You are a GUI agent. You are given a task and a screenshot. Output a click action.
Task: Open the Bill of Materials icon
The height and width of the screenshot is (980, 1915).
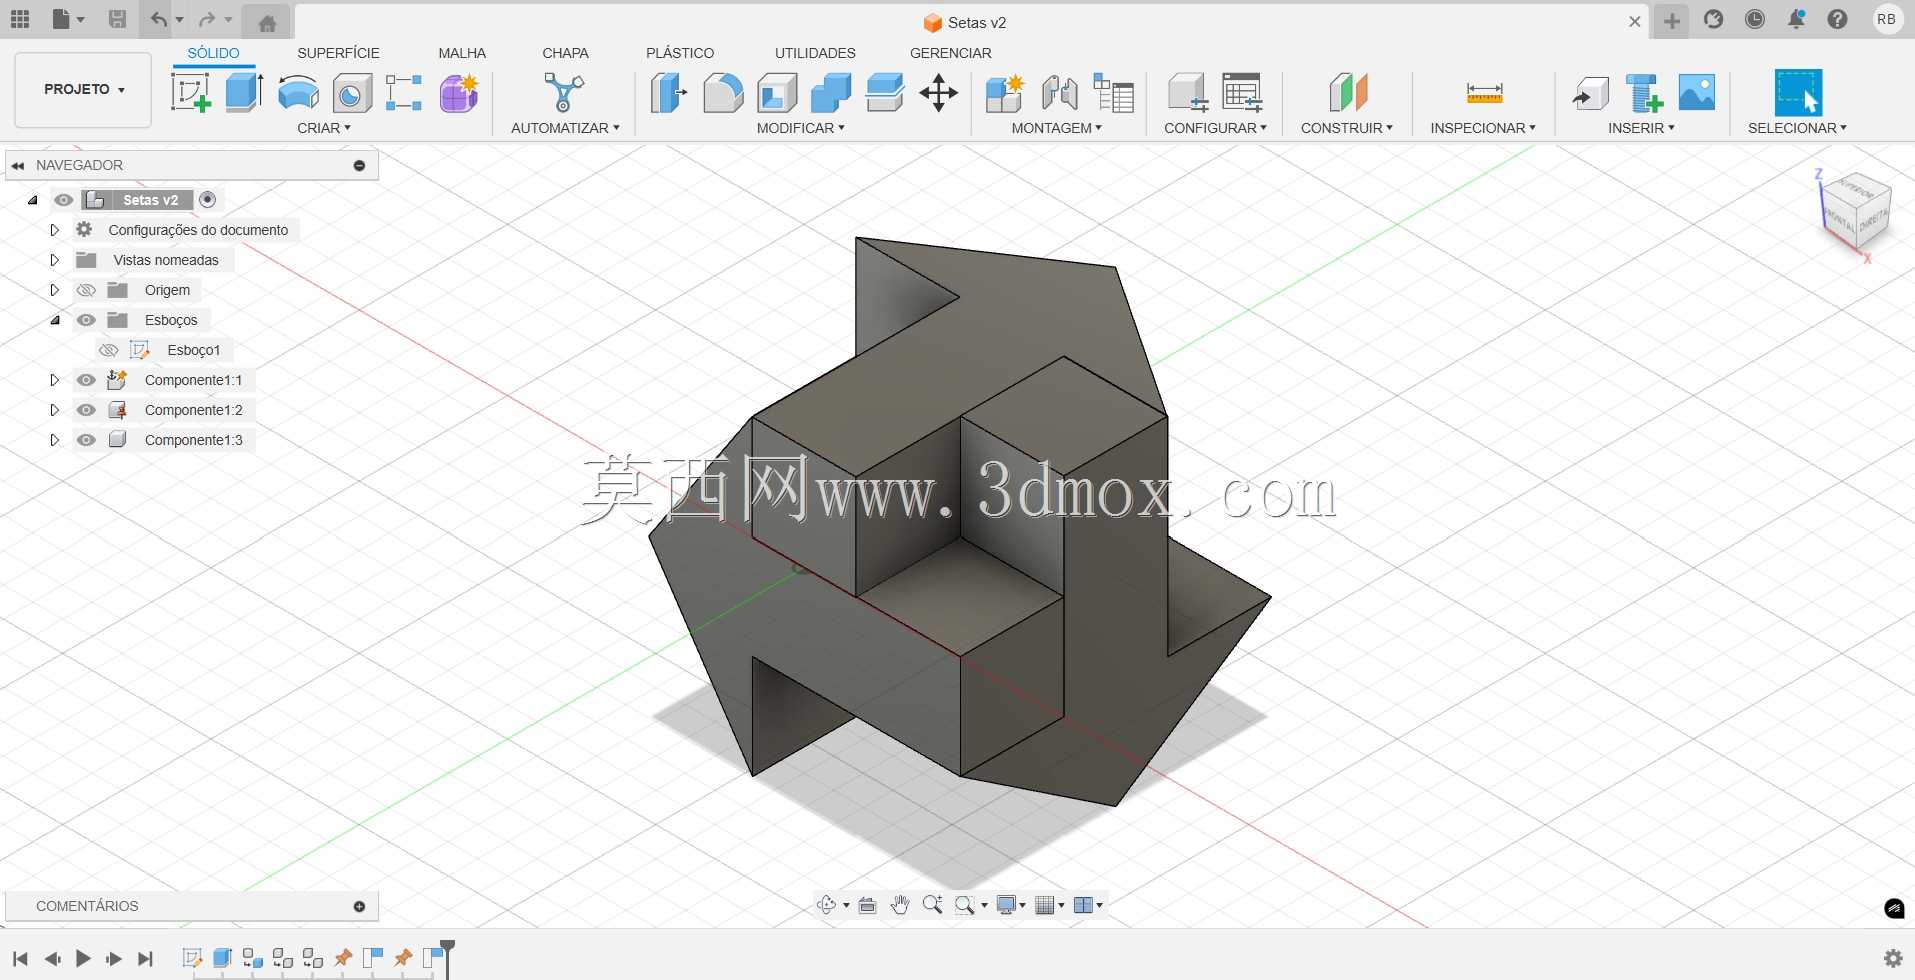coord(1113,93)
